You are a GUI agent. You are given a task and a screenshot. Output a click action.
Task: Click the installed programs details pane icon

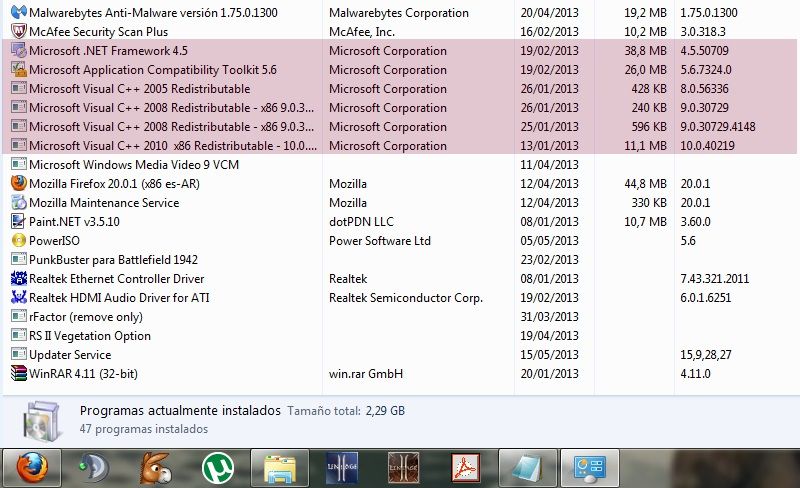[x=43, y=421]
